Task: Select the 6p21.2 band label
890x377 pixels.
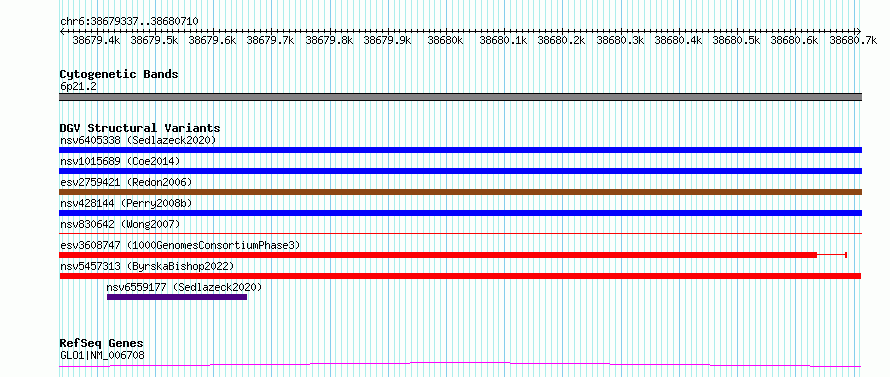Action: [x=78, y=86]
